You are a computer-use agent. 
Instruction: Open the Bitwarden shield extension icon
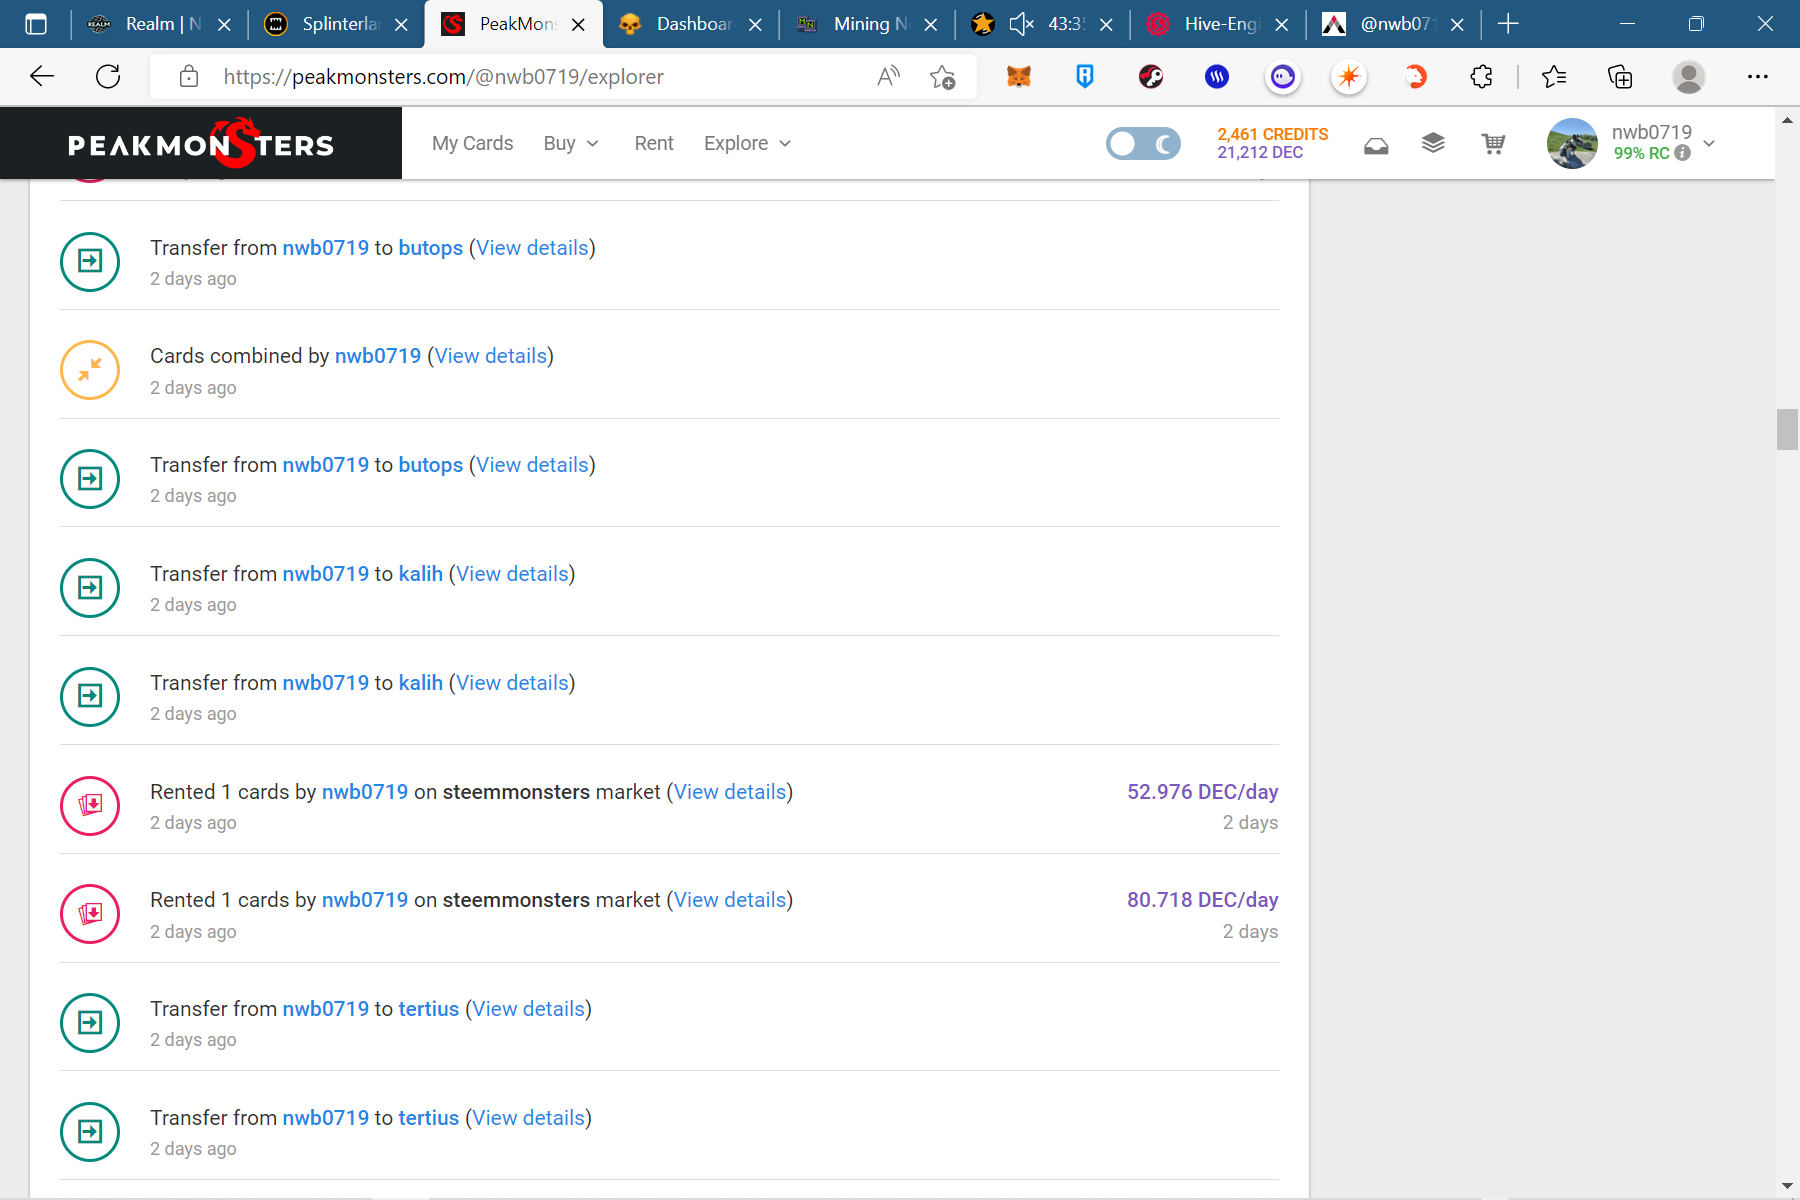point(1084,77)
